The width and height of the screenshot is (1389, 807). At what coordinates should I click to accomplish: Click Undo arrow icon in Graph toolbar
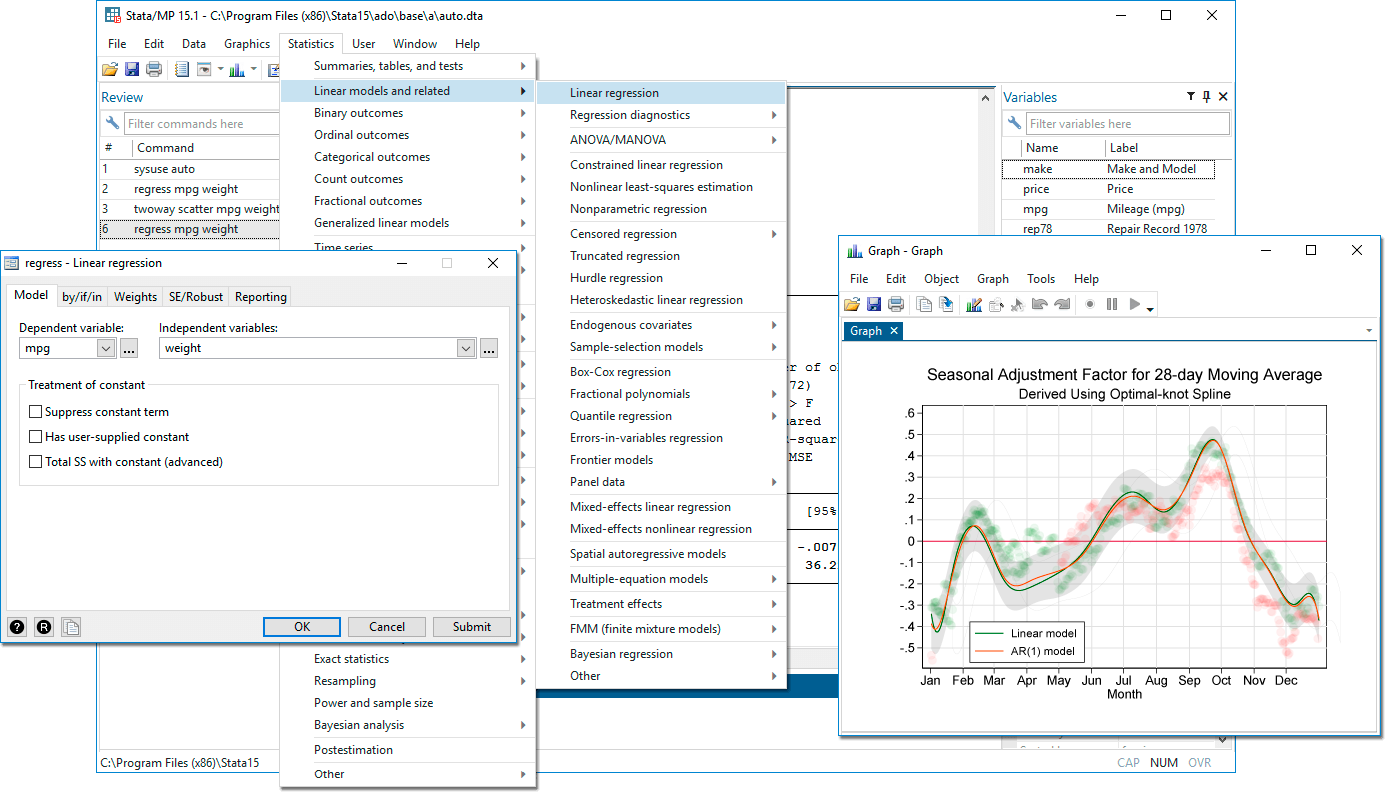[1040, 304]
